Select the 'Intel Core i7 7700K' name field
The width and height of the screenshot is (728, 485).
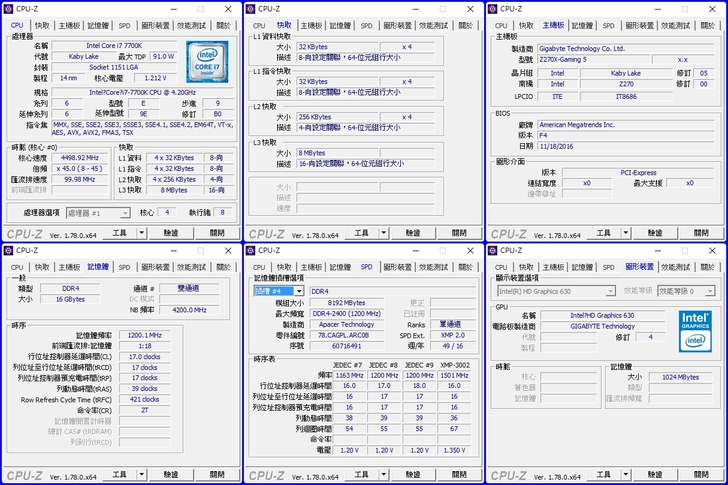tap(114, 45)
